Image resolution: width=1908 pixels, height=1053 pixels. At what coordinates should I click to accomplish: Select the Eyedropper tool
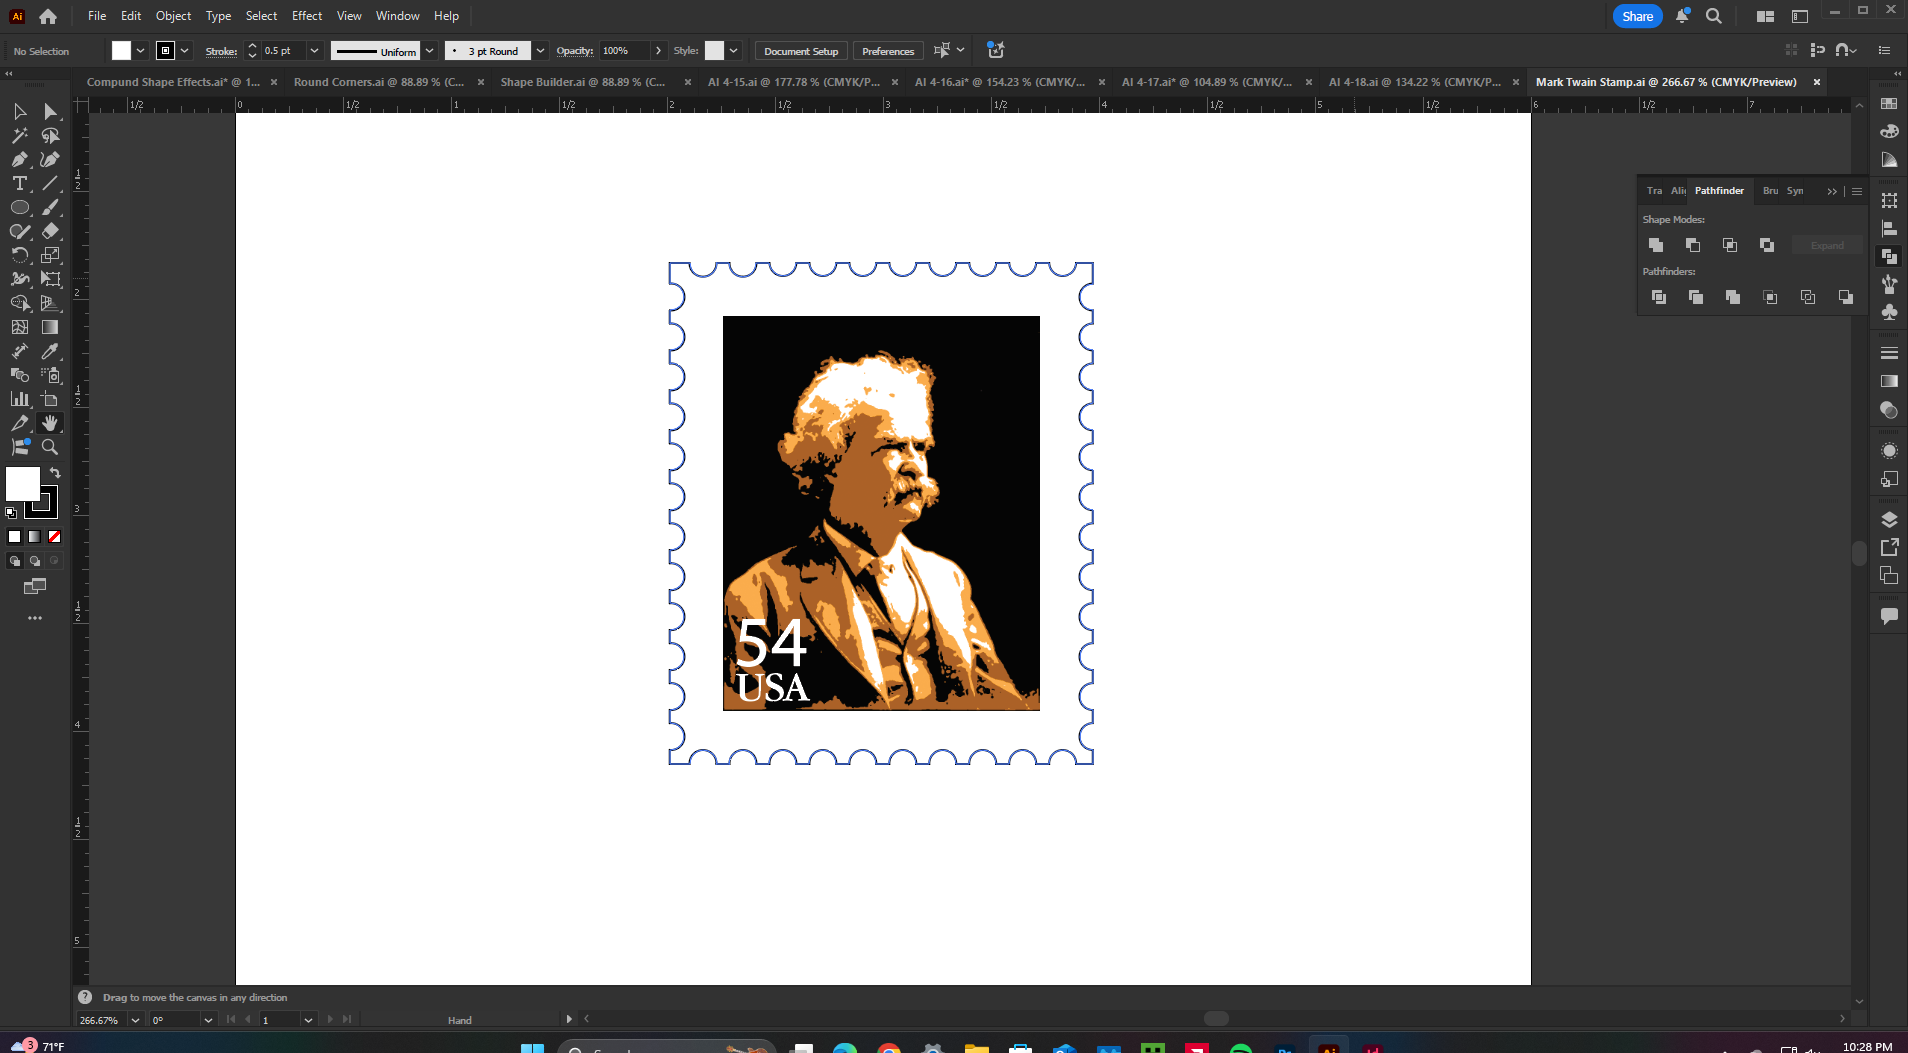pyautogui.click(x=50, y=351)
